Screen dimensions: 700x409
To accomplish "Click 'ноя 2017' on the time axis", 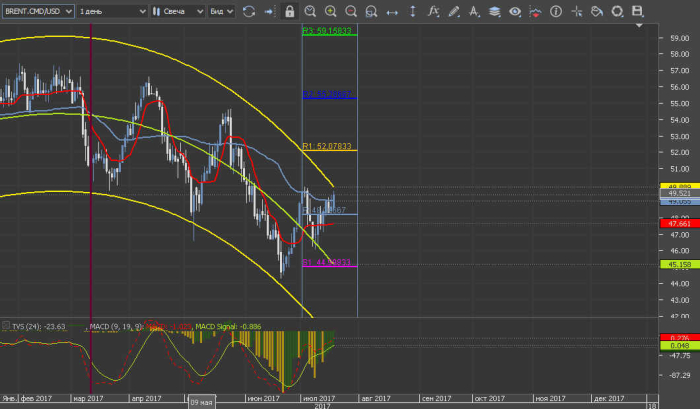I will [550, 398].
